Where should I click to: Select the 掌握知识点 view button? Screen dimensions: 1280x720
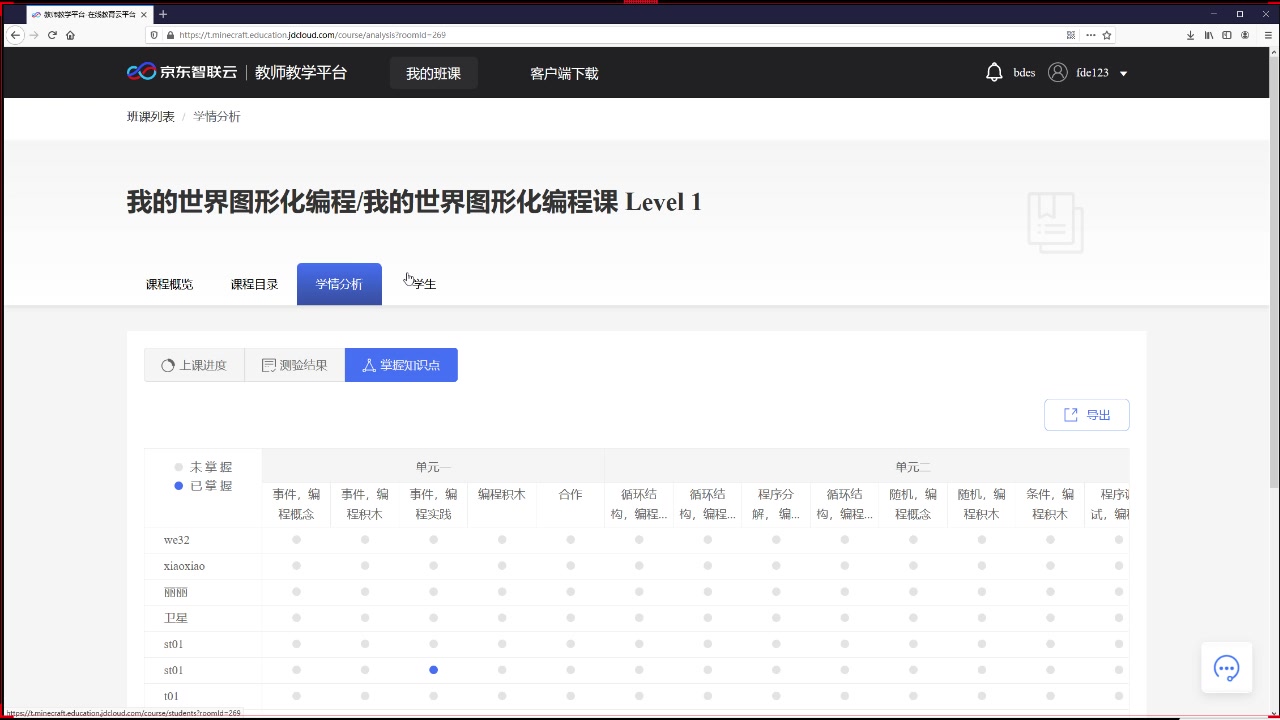click(x=401, y=365)
